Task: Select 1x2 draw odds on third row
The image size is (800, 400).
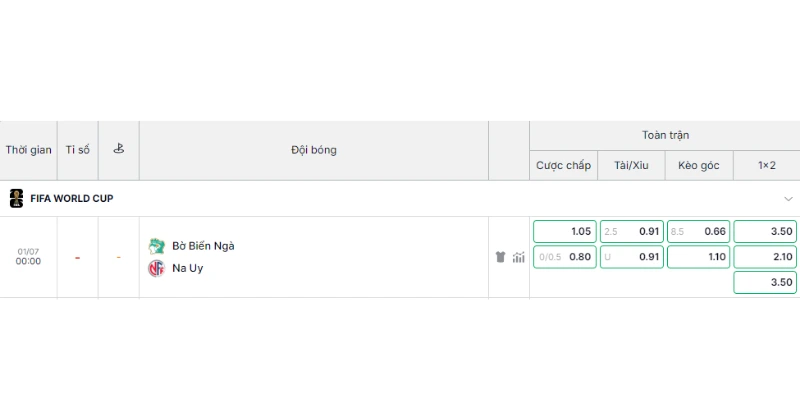Action: [765, 282]
